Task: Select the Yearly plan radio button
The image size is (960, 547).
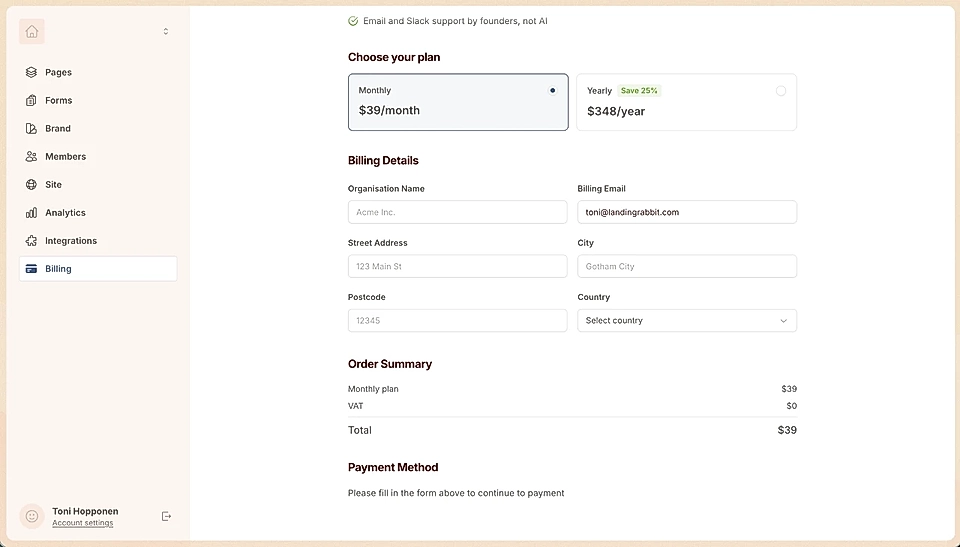Action: [x=781, y=91]
